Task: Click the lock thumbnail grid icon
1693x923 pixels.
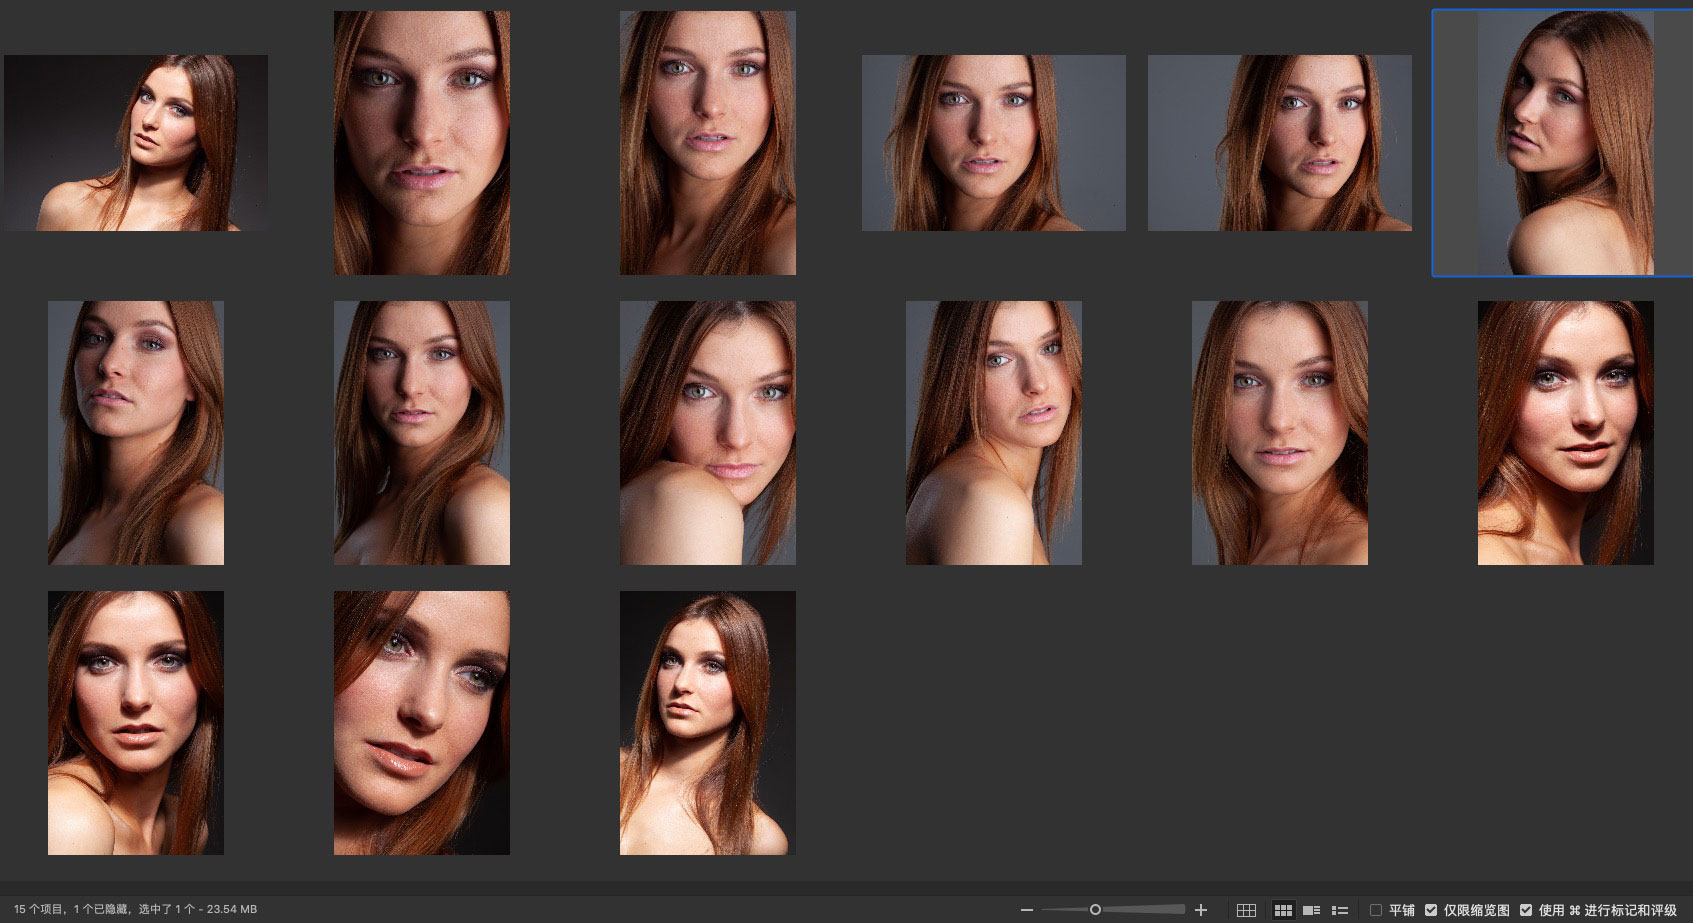Action: [x=1246, y=910]
